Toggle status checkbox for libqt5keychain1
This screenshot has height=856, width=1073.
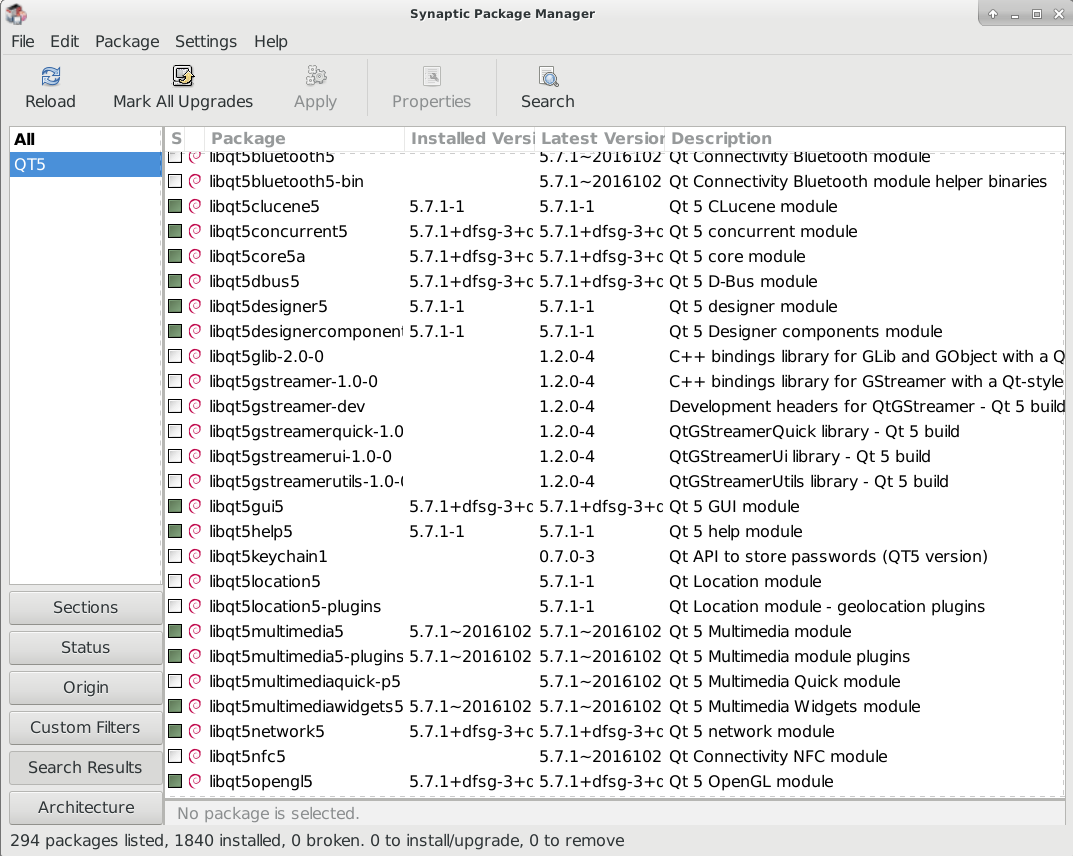(175, 556)
